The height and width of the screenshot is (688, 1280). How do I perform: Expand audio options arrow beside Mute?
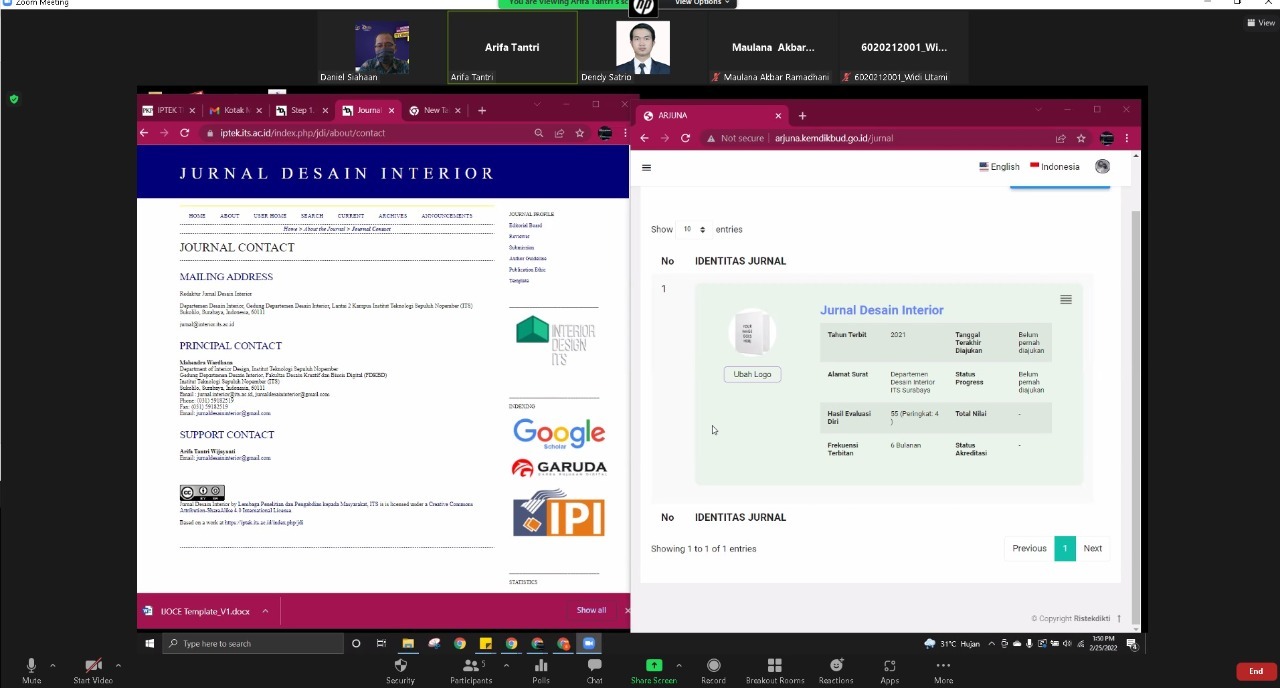[52, 665]
